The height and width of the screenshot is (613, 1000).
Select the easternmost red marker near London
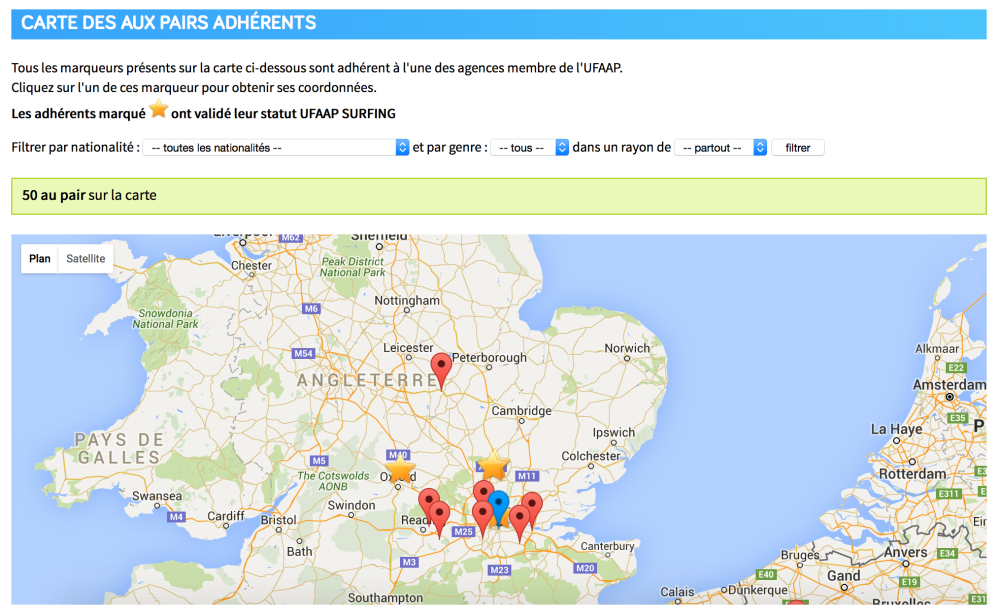tap(532, 510)
